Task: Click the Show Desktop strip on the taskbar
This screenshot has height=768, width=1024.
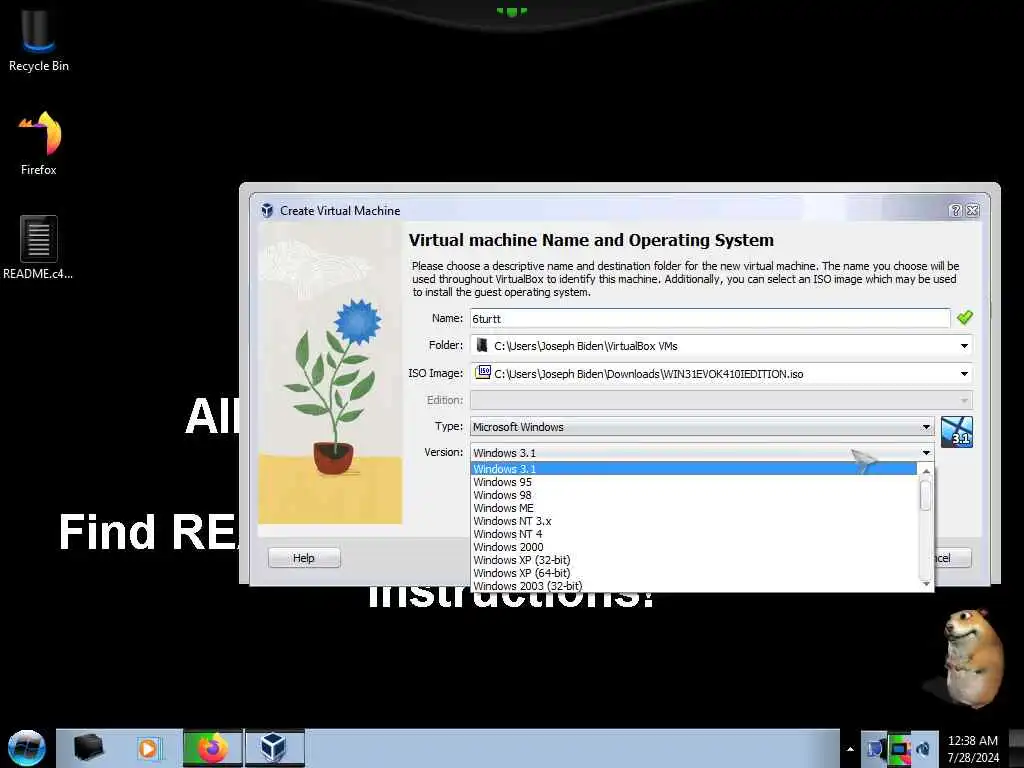Action: pos(1016,748)
